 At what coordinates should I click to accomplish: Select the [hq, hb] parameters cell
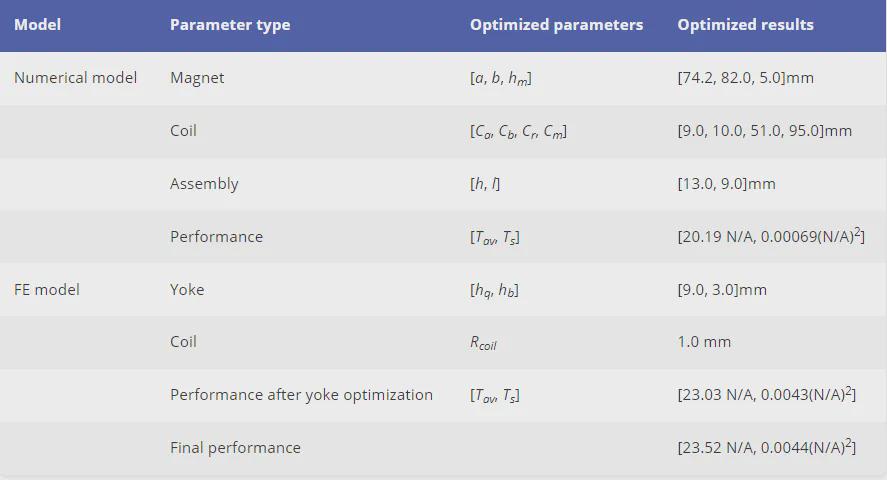pos(494,290)
